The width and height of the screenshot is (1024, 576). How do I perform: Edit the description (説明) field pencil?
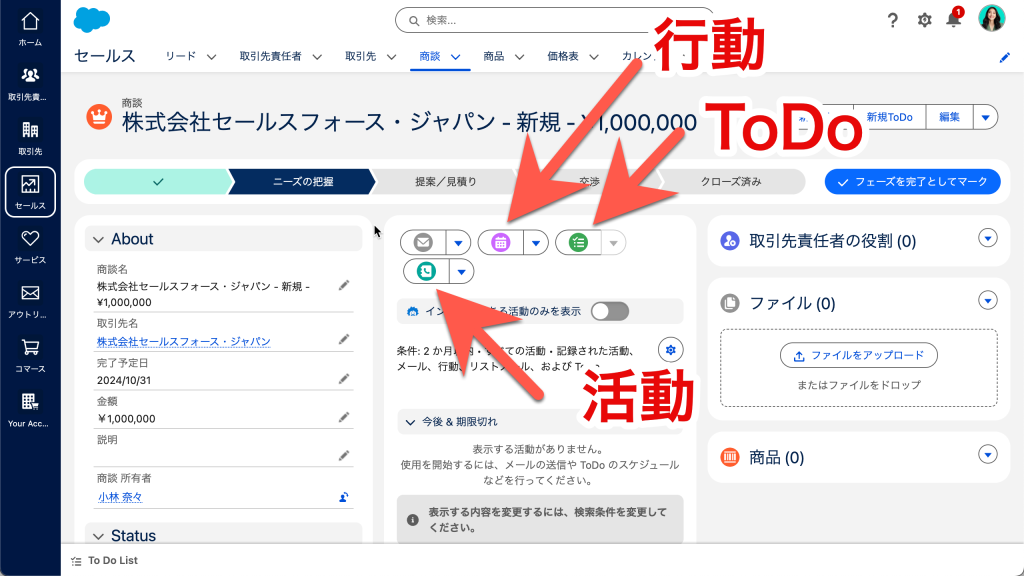tap(344, 456)
